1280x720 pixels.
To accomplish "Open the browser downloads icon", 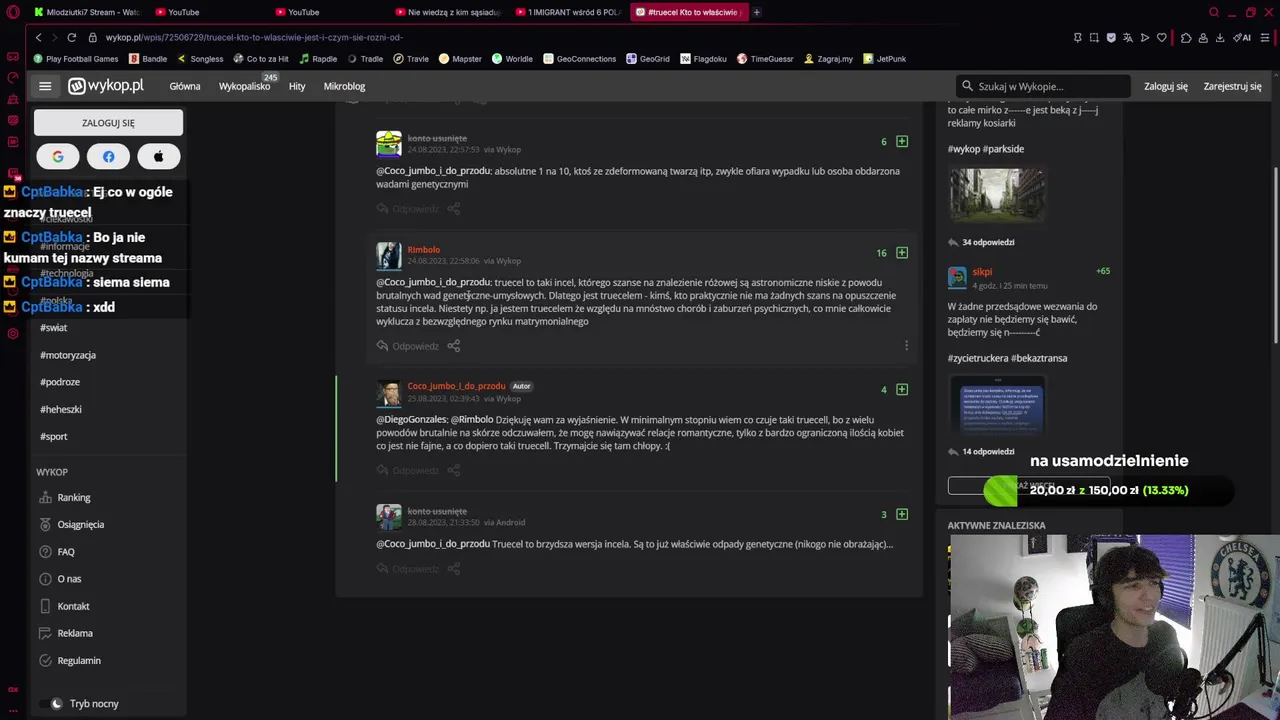I will point(1220,38).
